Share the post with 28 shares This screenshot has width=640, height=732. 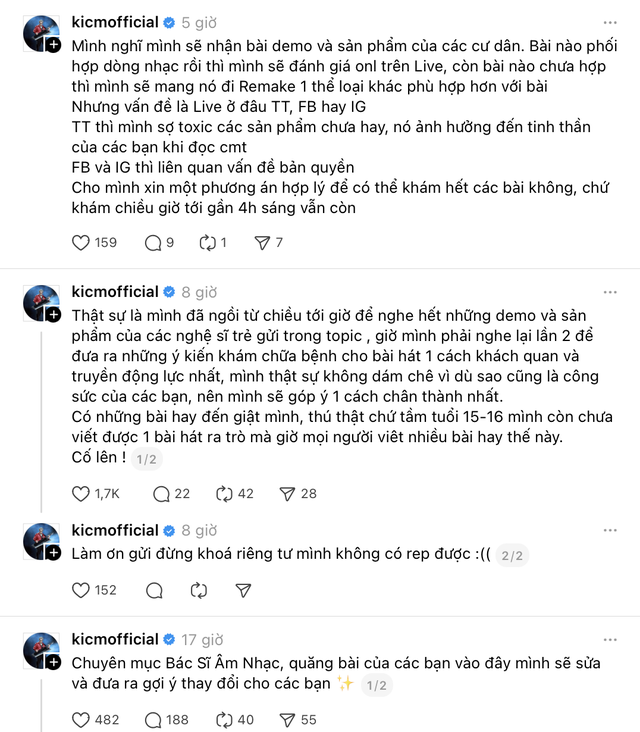tap(287, 493)
